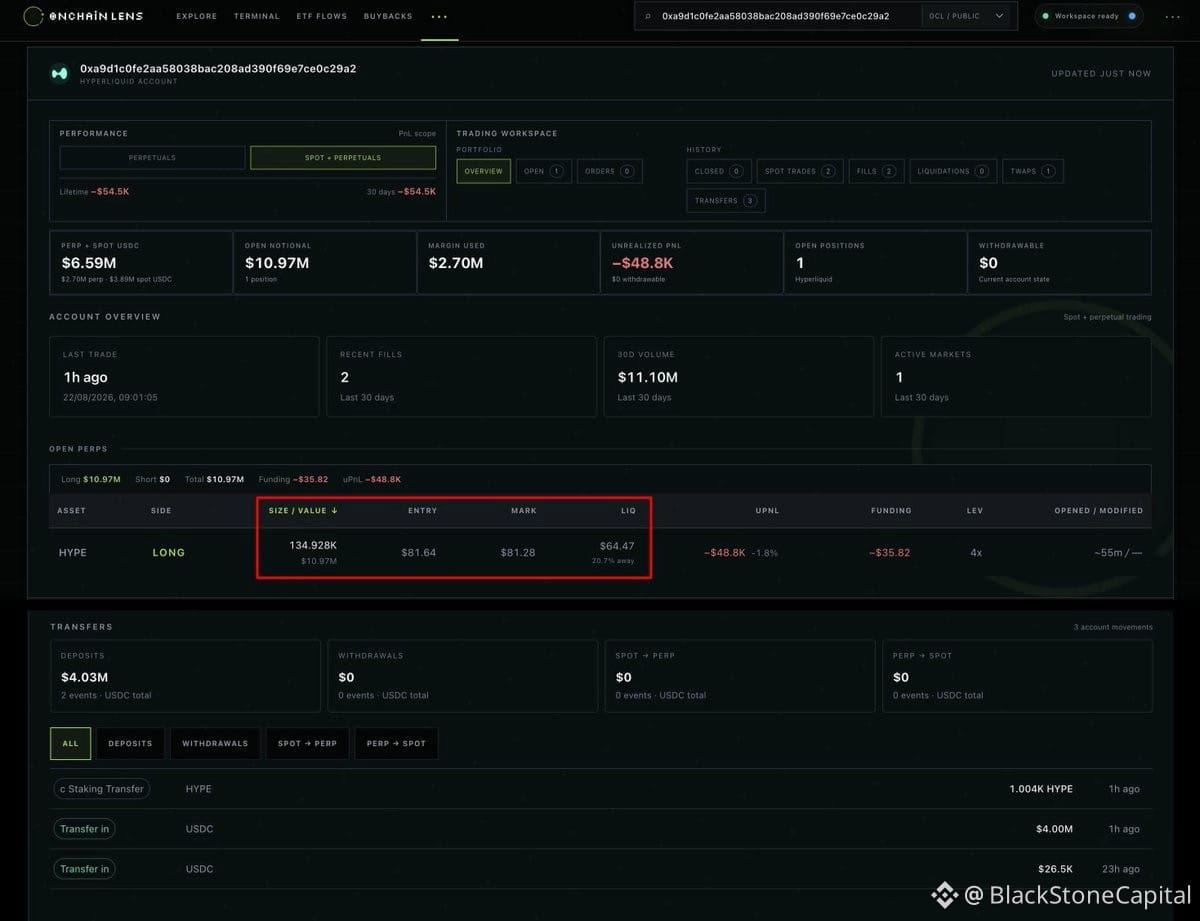Click the Liq column header
Screen dimensions: 1200x921
point(628,510)
